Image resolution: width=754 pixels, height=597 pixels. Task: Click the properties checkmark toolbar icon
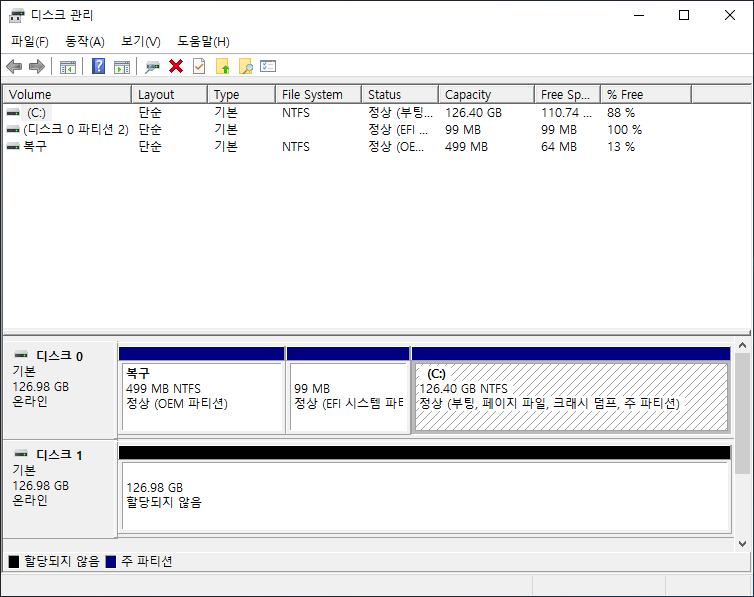click(x=199, y=66)
